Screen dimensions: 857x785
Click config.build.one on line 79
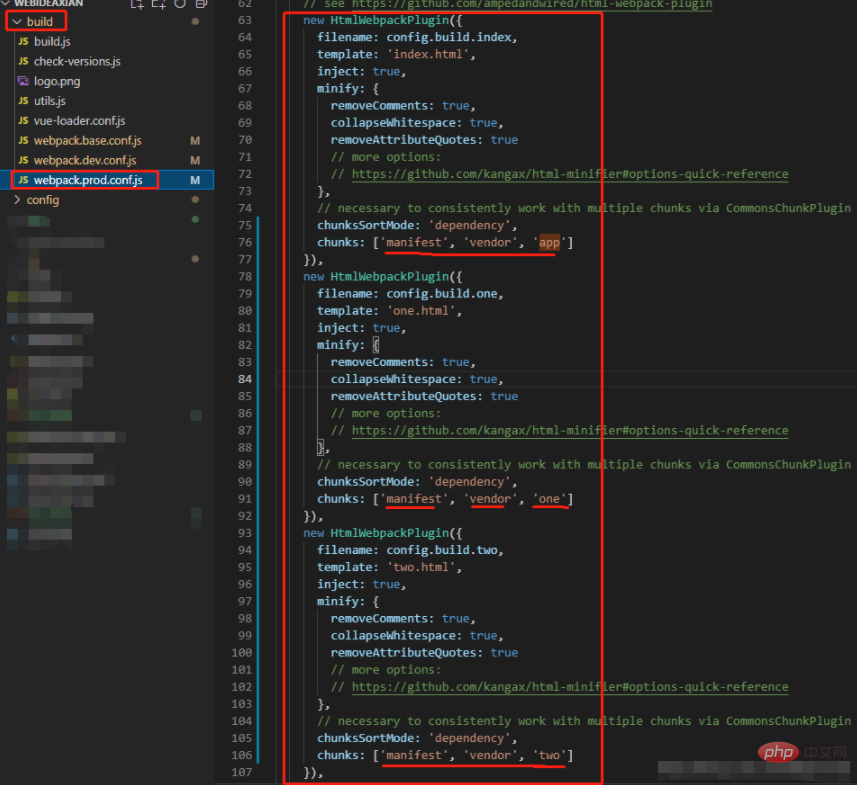coord(442,294)
